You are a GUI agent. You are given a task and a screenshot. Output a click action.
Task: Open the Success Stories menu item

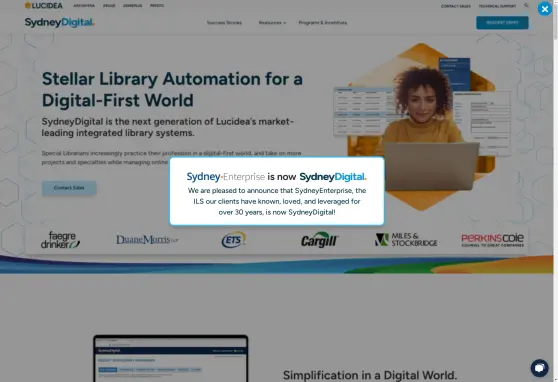click(x=224, y=22)
